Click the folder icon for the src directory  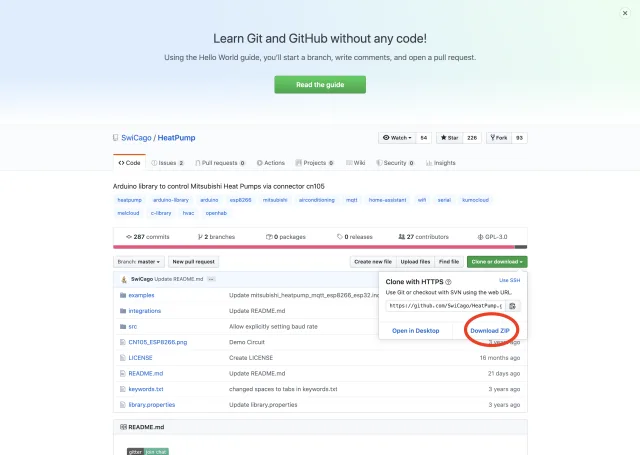coord(122,326)
